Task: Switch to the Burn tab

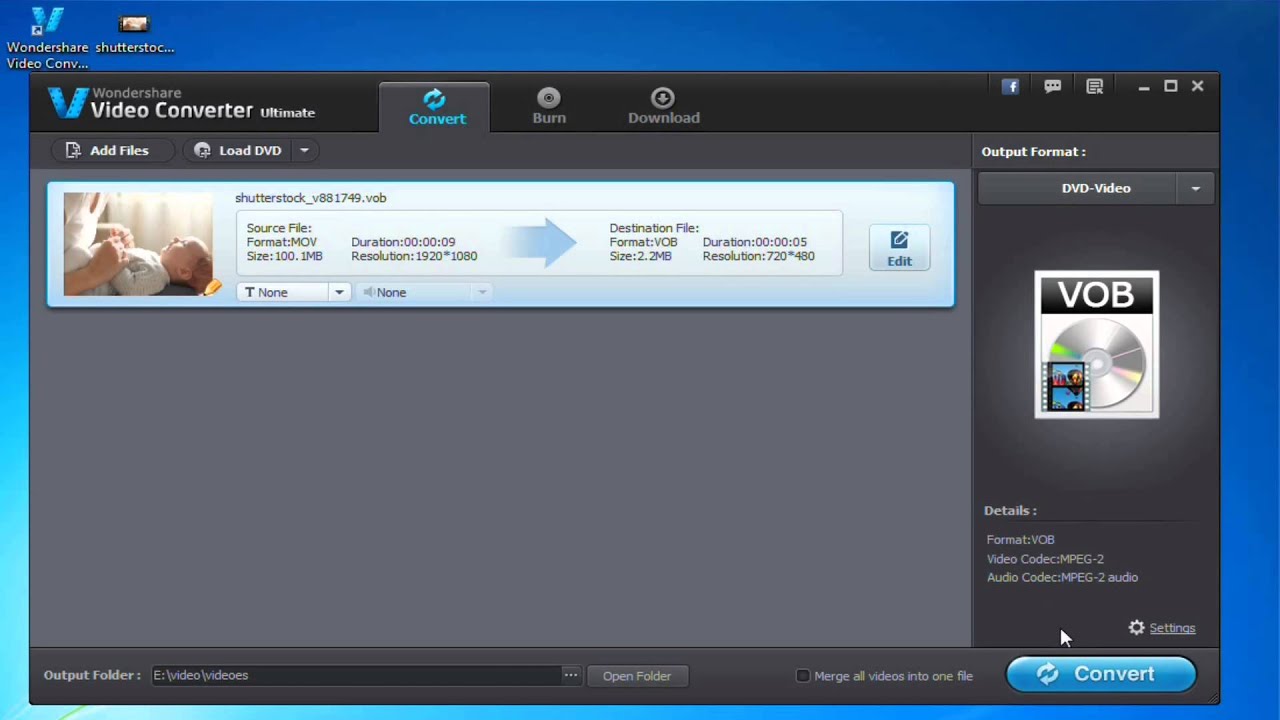Action: pos(549,107)
